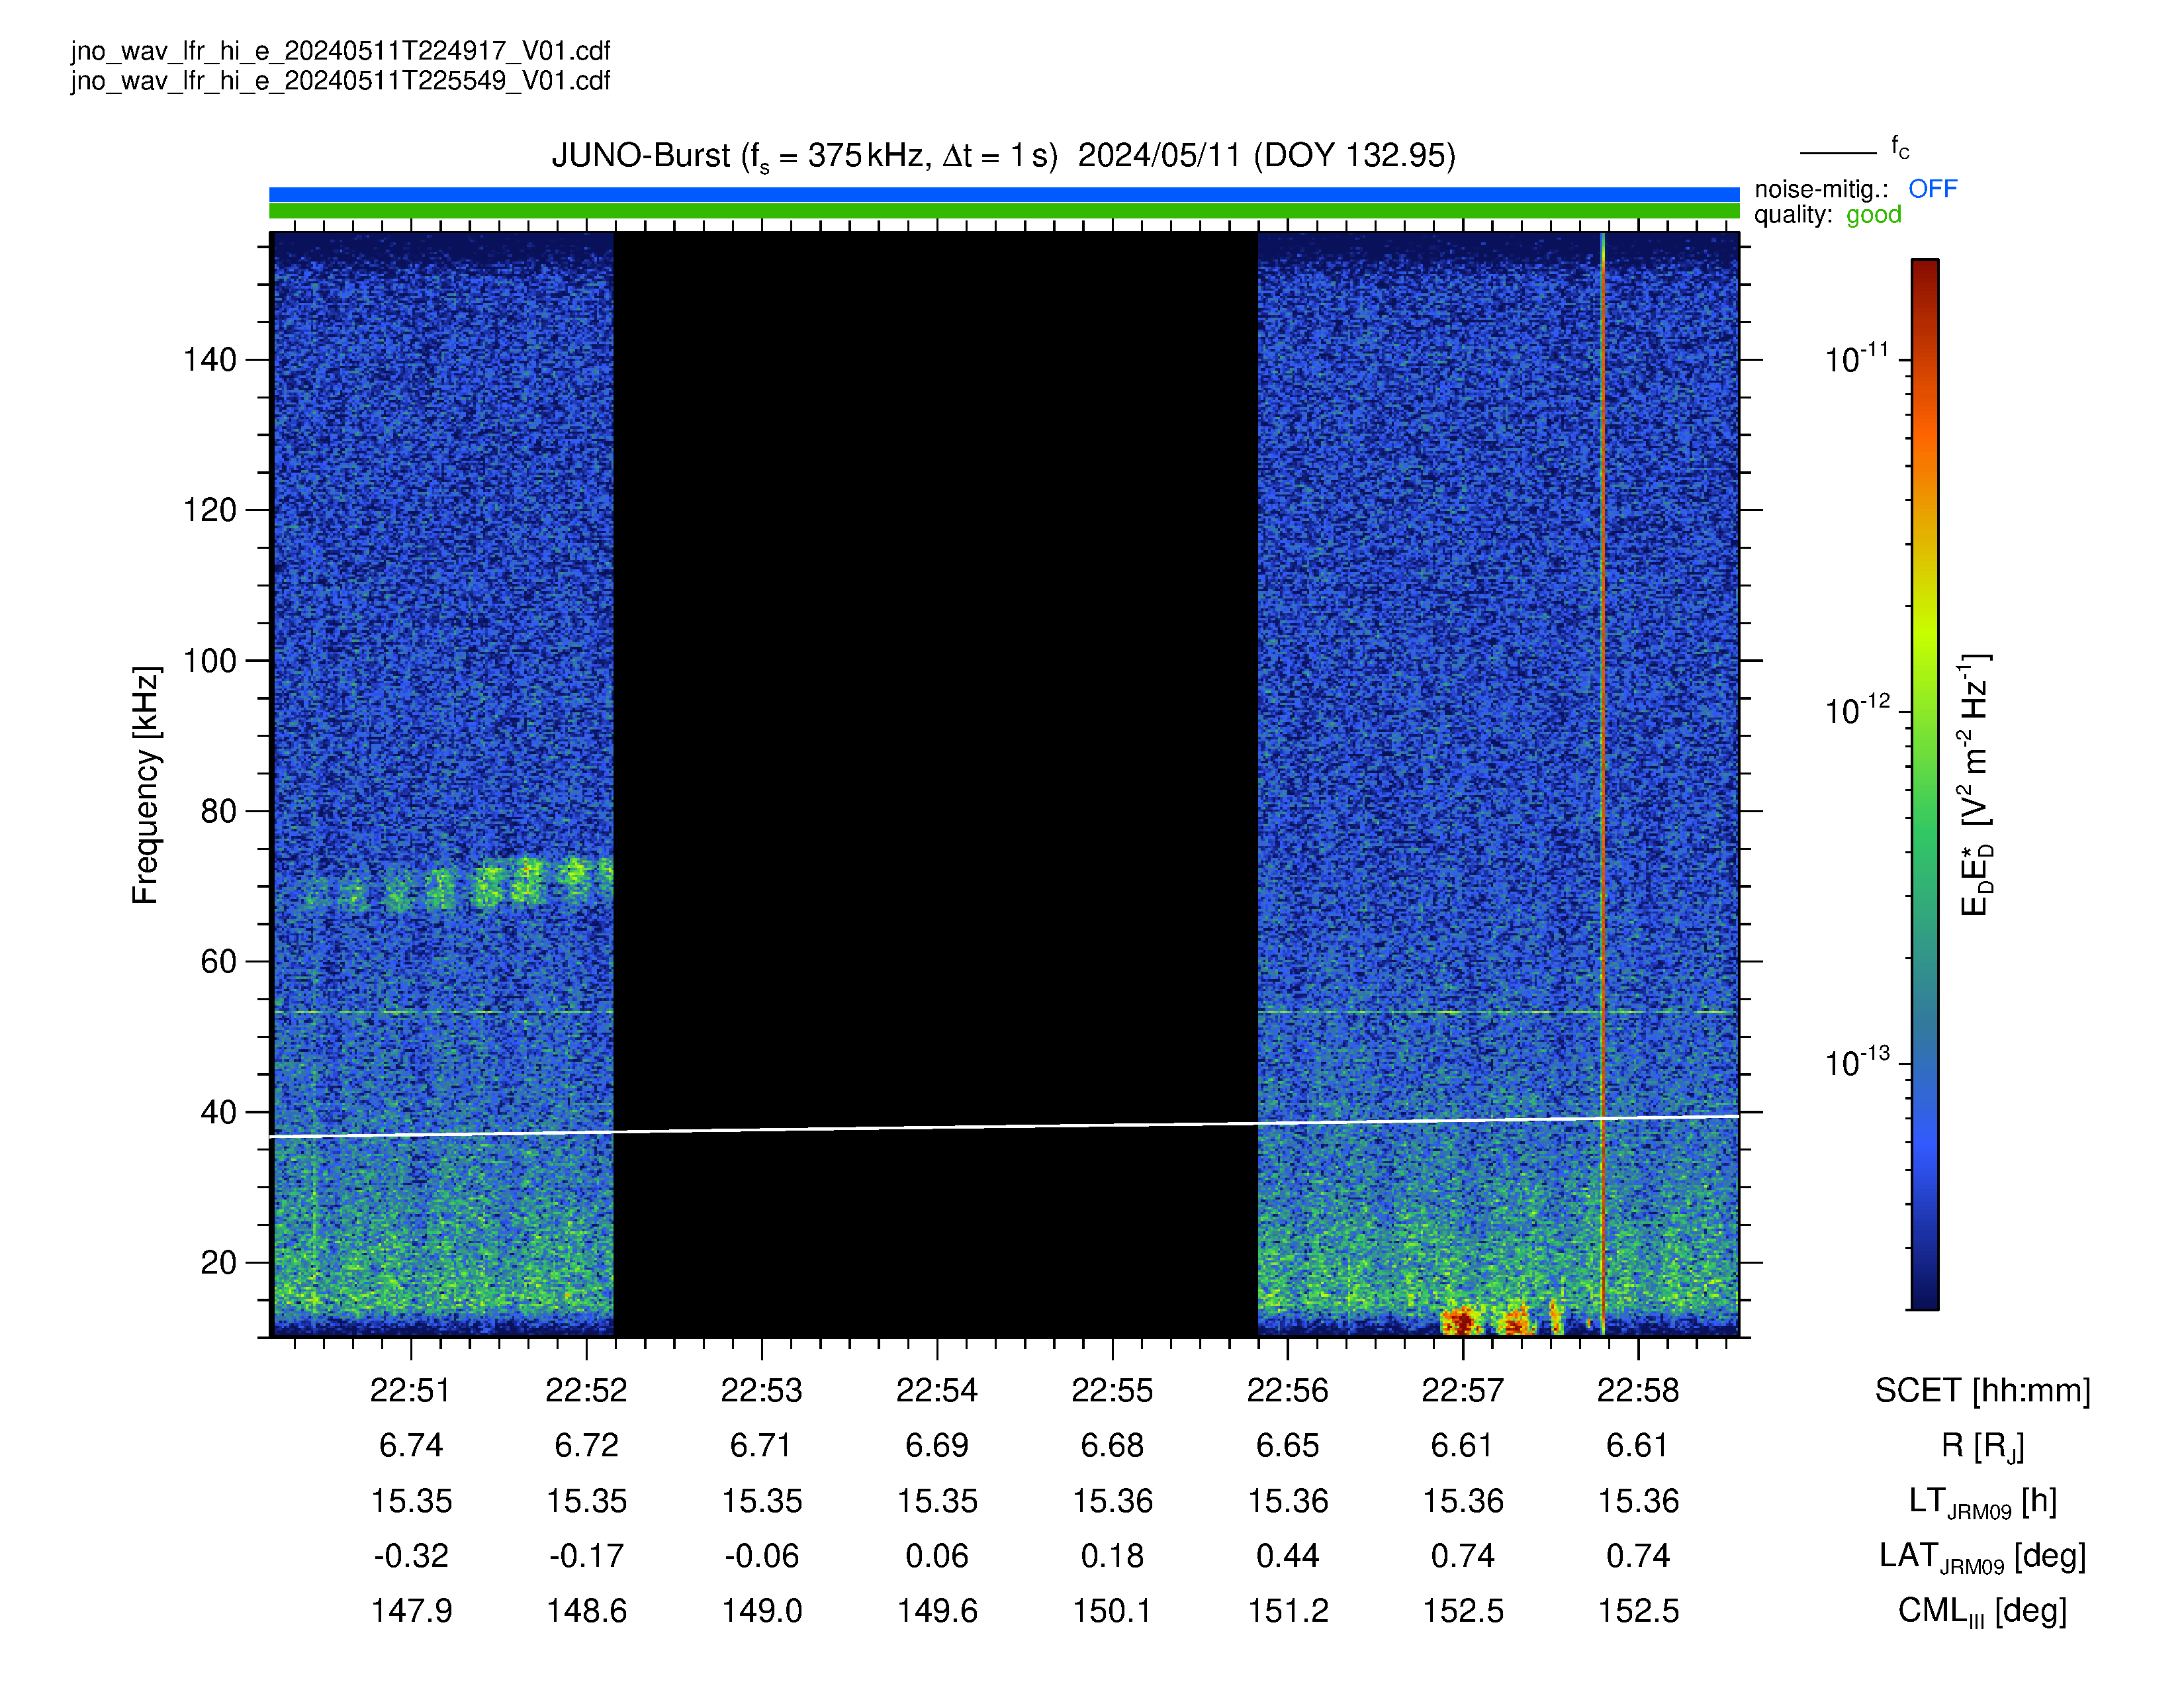This screenshot has width=2184, height=1688.
Task: Click the 22:51 time axis label
Action: [x=410, y=1390]
